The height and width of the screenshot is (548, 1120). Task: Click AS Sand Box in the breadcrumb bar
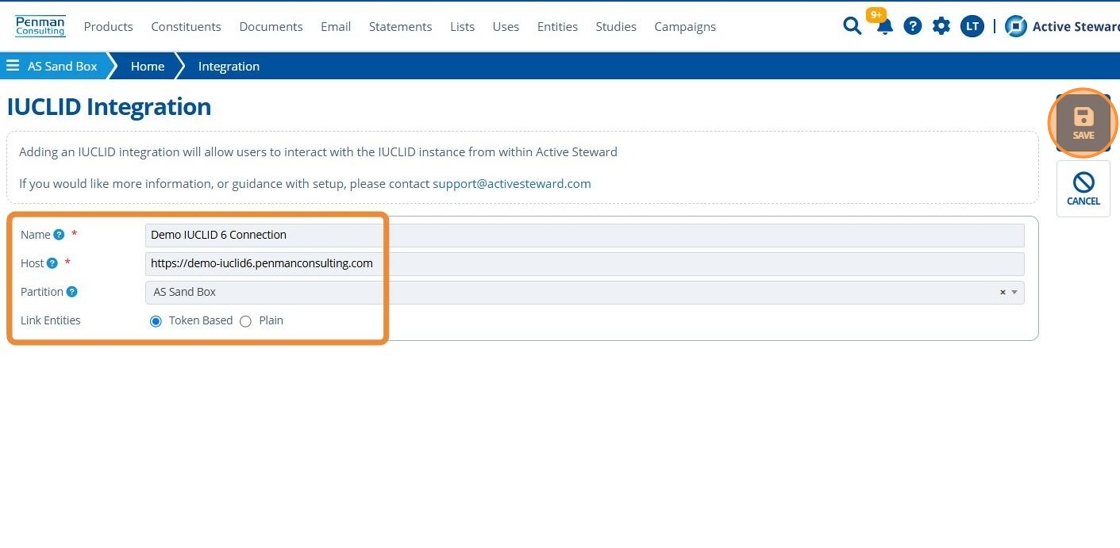62,66
